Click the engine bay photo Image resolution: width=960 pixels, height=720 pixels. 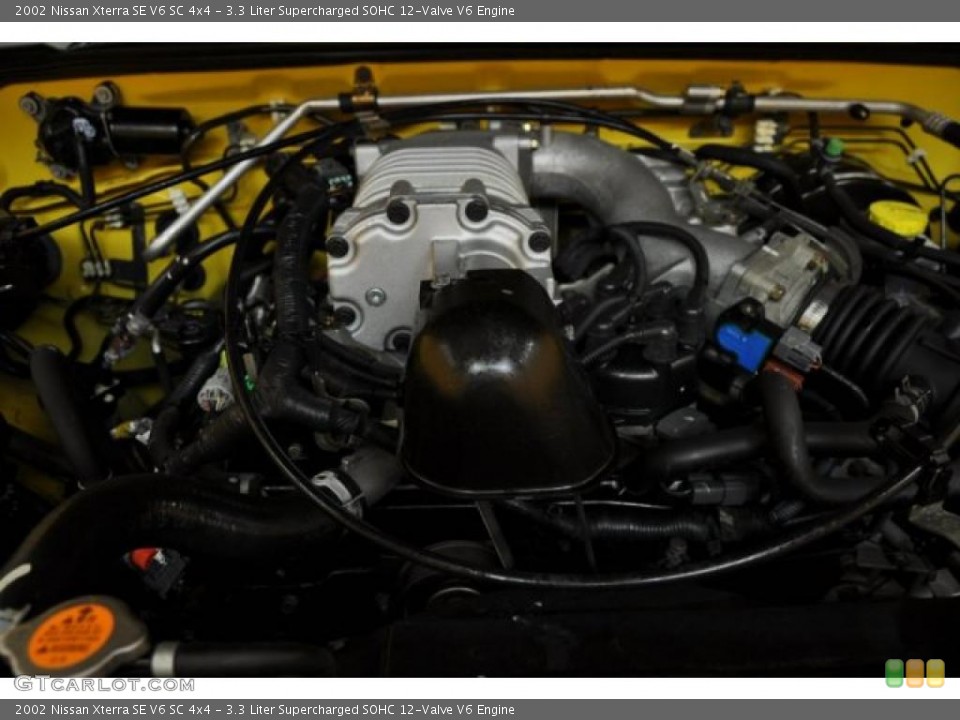click(480, 360)
